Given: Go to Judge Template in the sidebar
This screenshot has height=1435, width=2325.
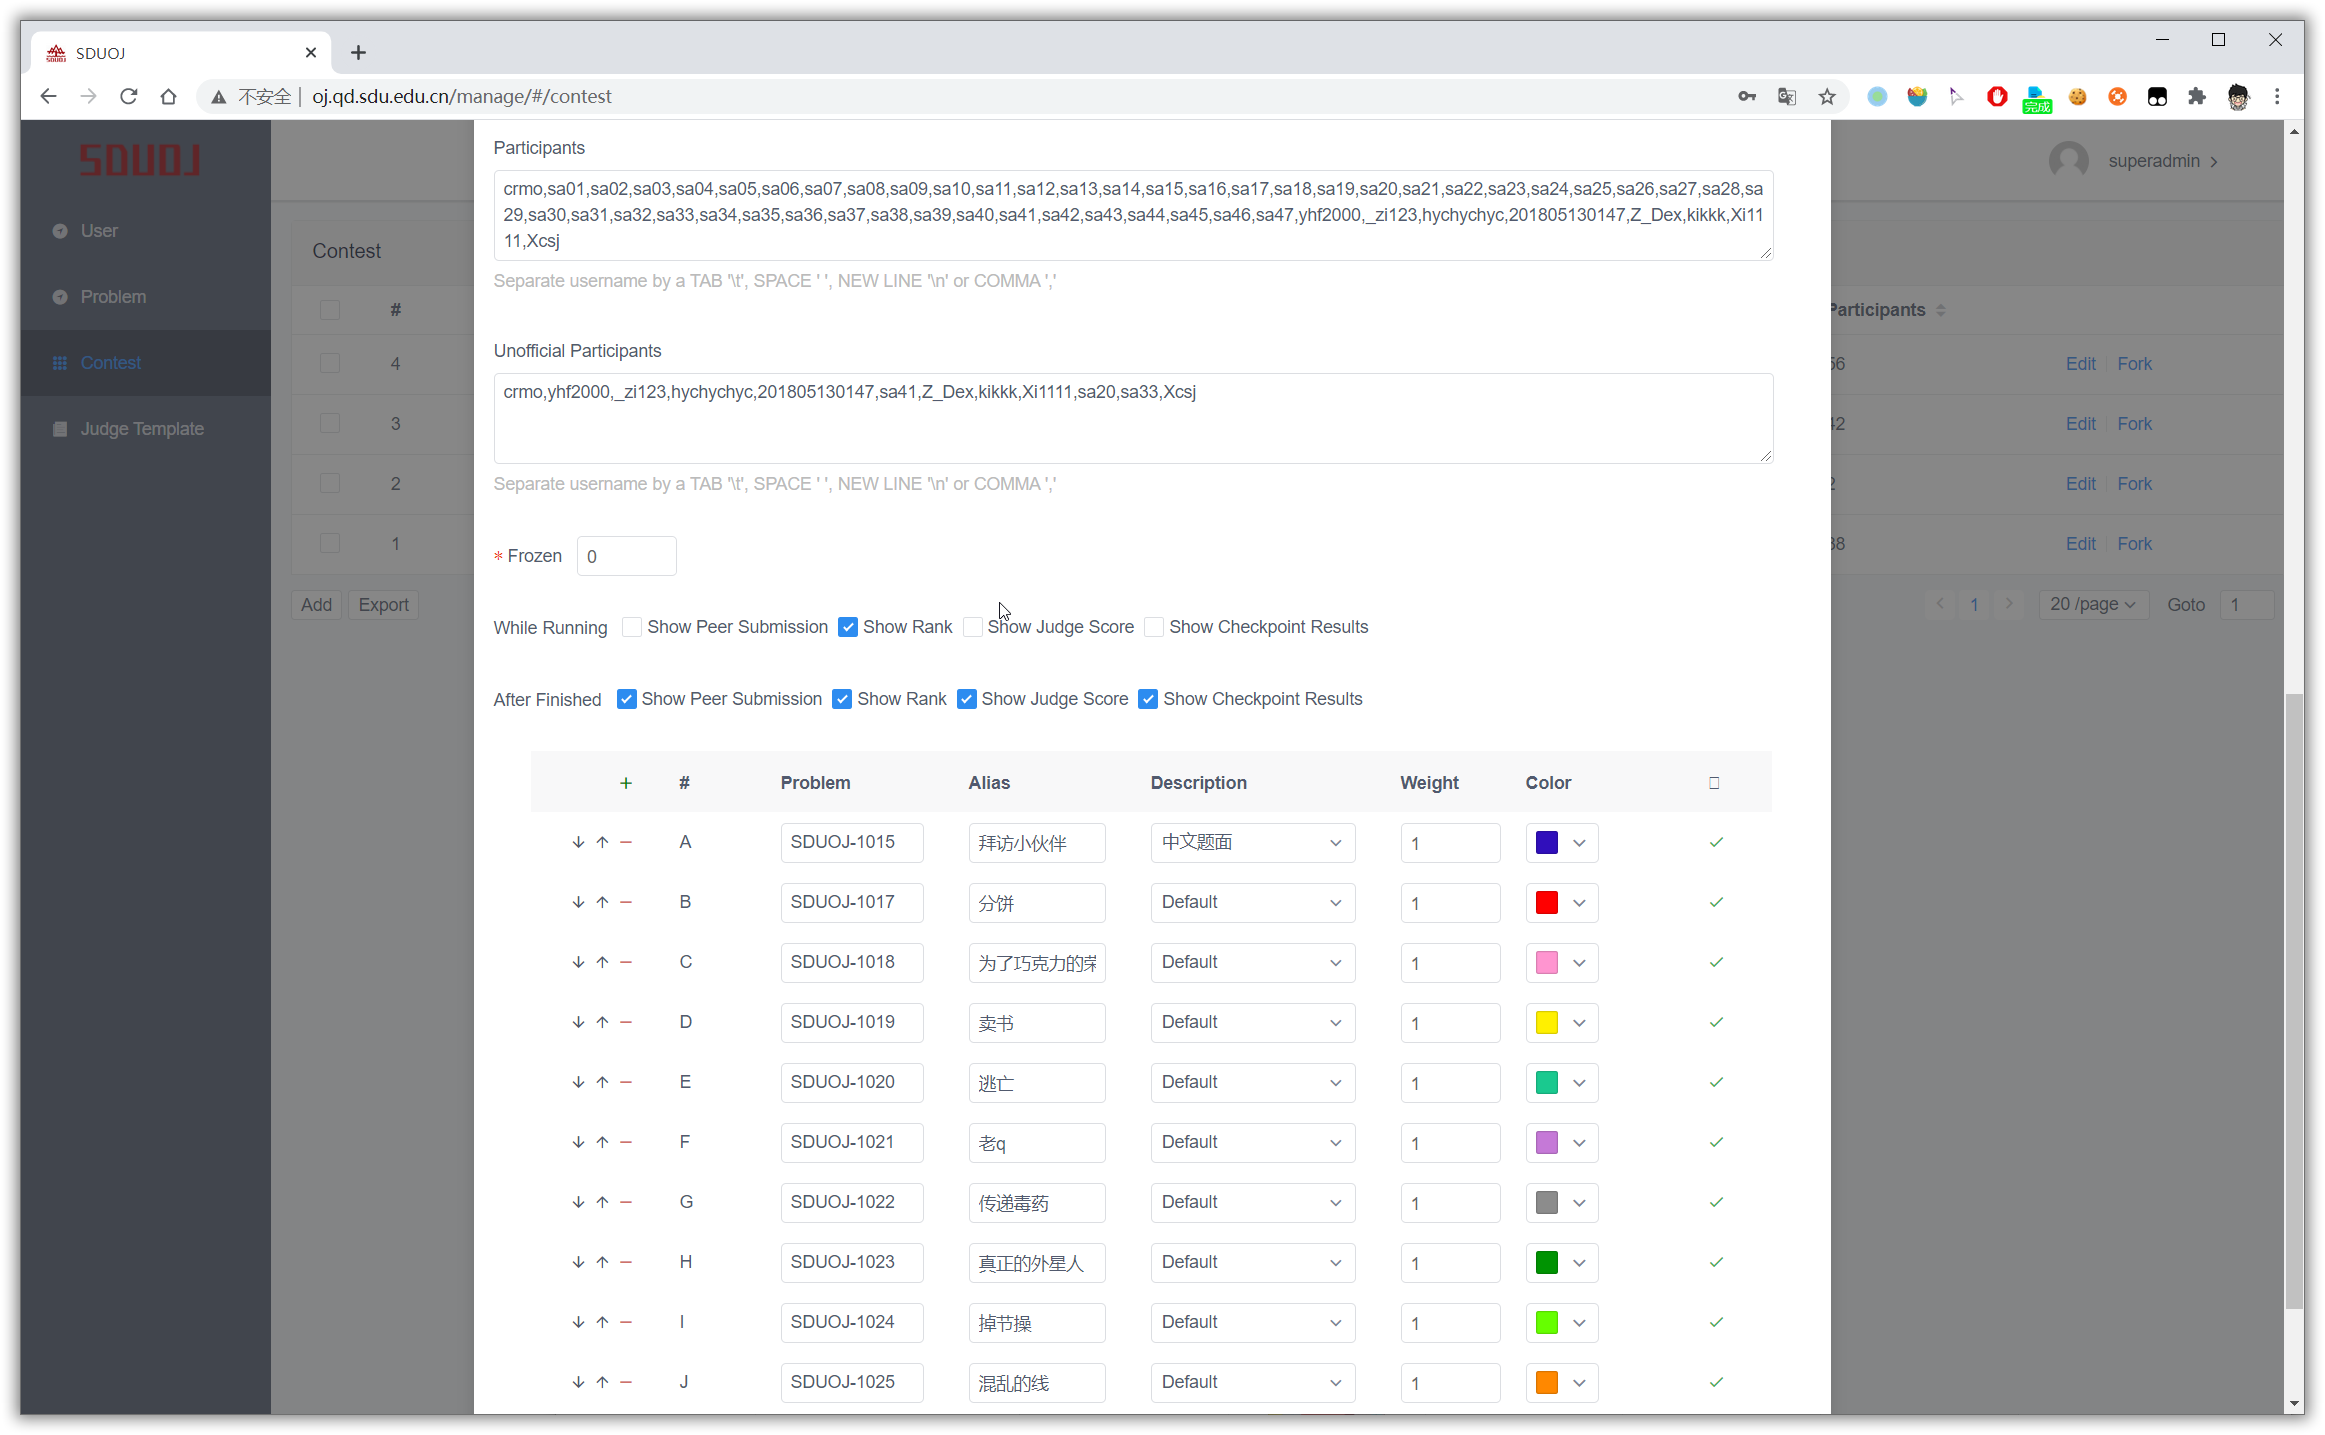Looking at the screenshot, I should click(142, 429).
